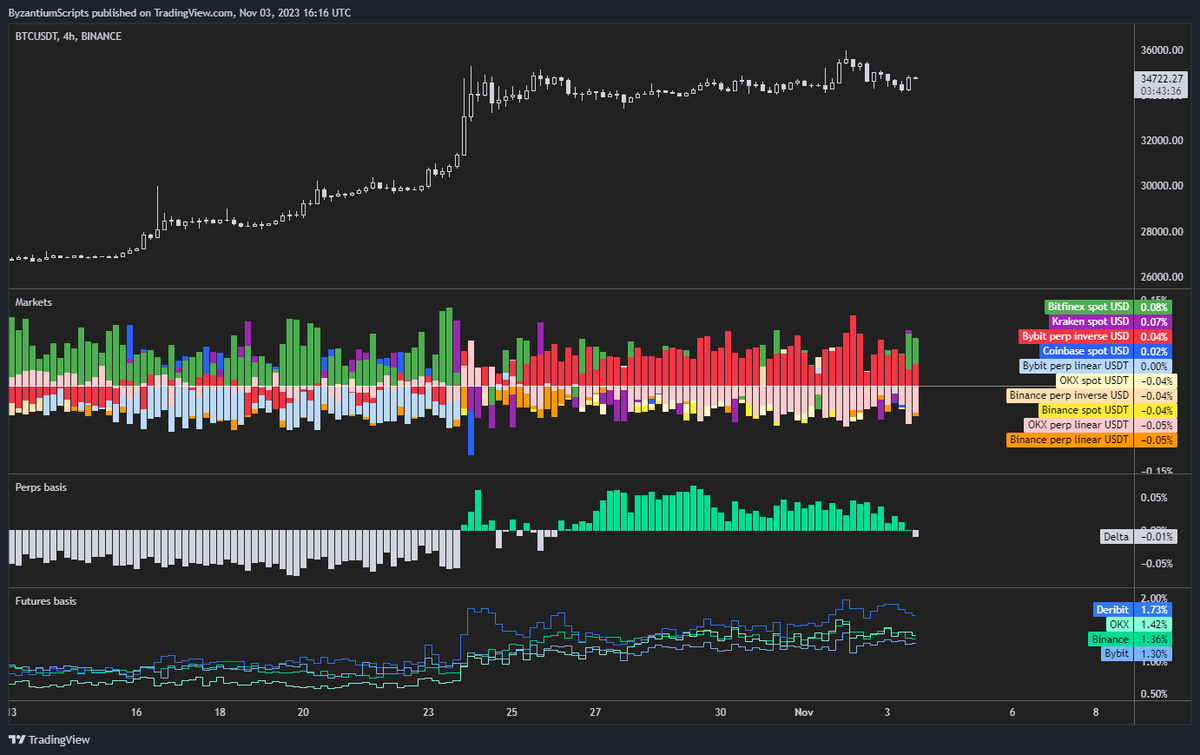Viewport: 1200px width, 755px height.
Task: Click the 1.42% OKX value
Action: tap(1154, 623)
